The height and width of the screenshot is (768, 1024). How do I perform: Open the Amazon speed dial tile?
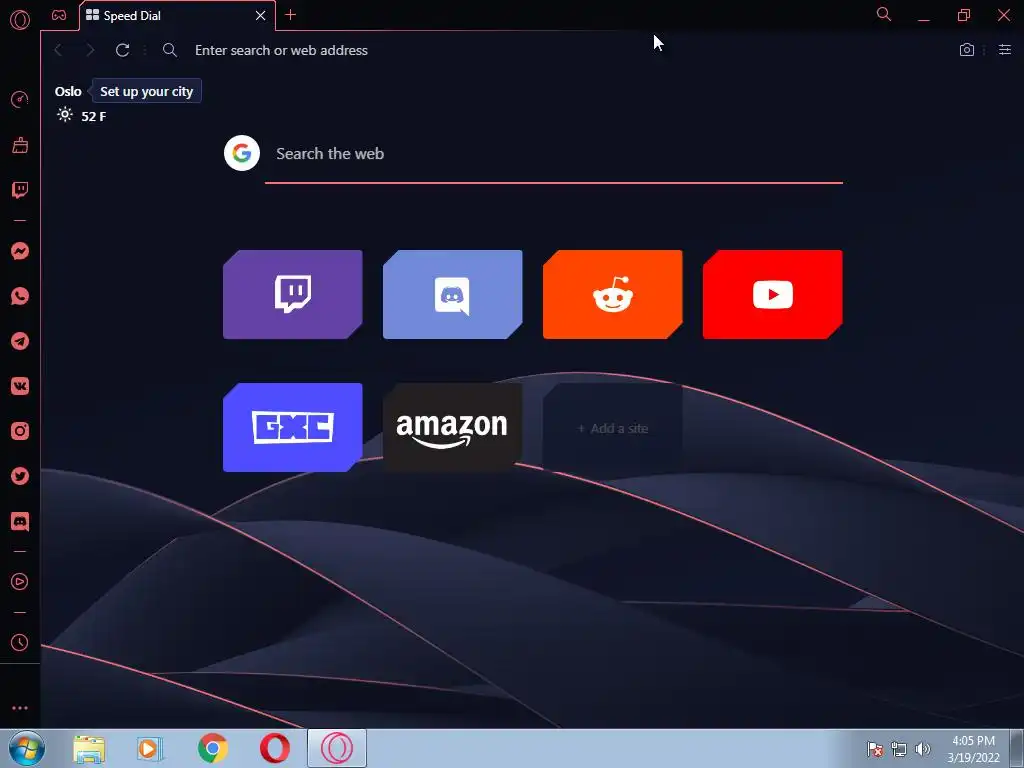pyautogui.click(x=453, y=428)
